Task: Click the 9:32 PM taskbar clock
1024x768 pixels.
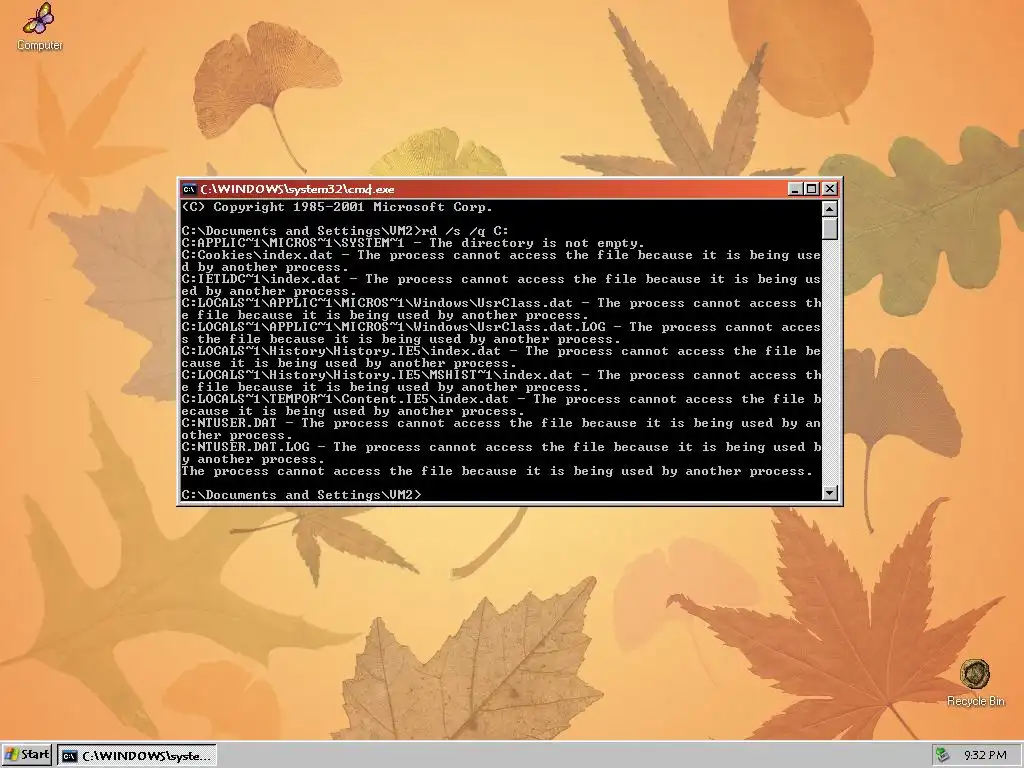Action: tap(985, 755)
